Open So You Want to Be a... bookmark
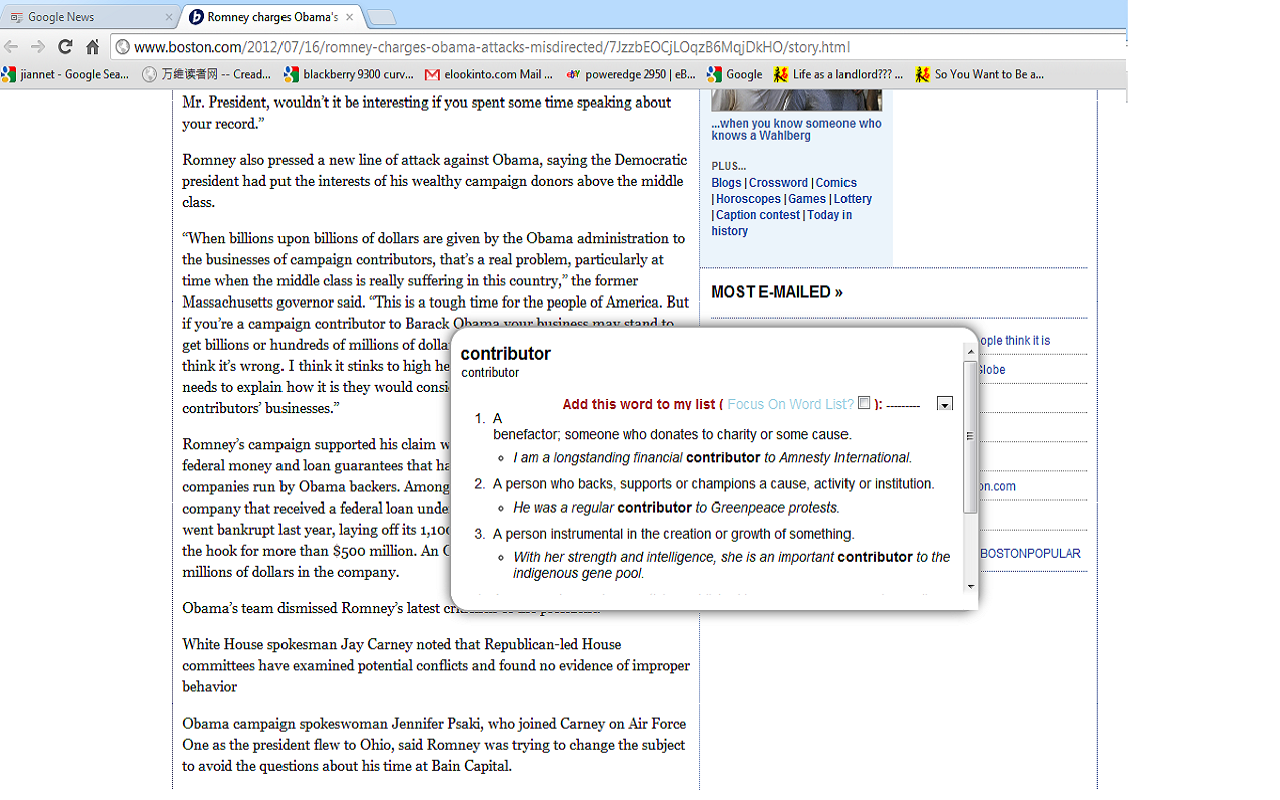 980,74
